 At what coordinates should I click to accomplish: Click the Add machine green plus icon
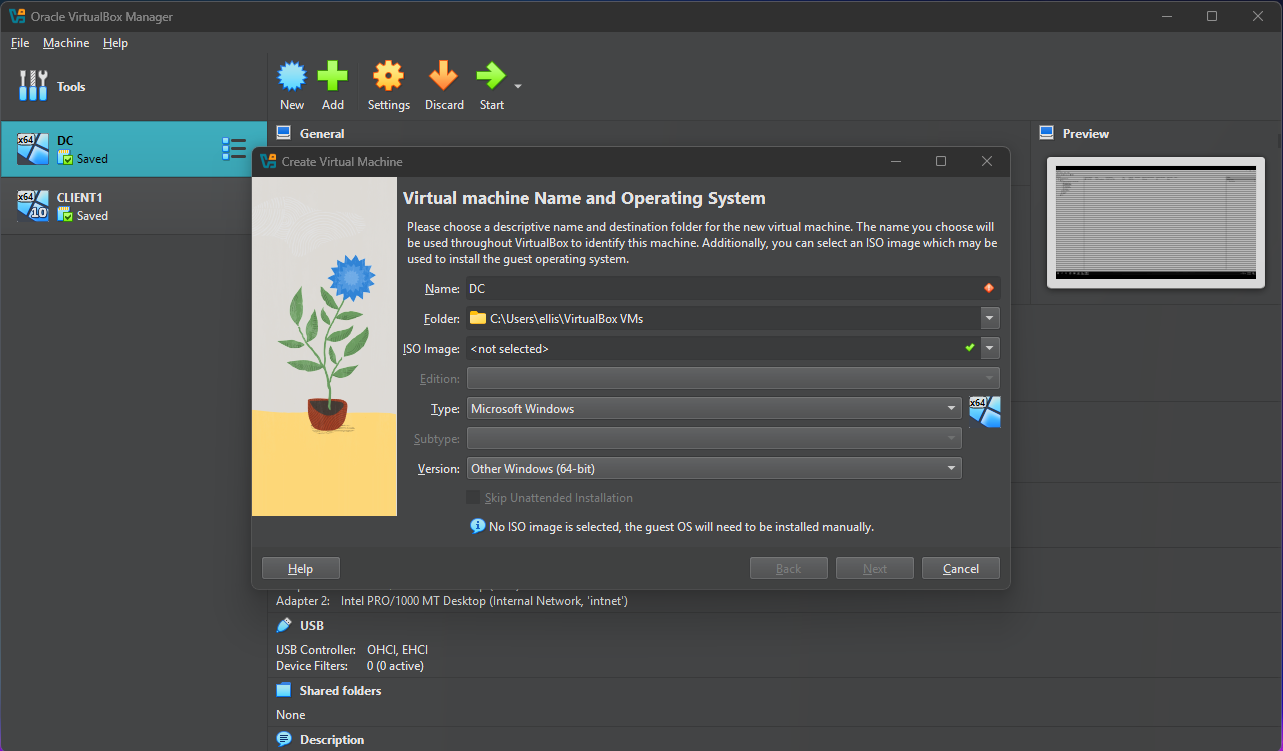coord(333,76)
